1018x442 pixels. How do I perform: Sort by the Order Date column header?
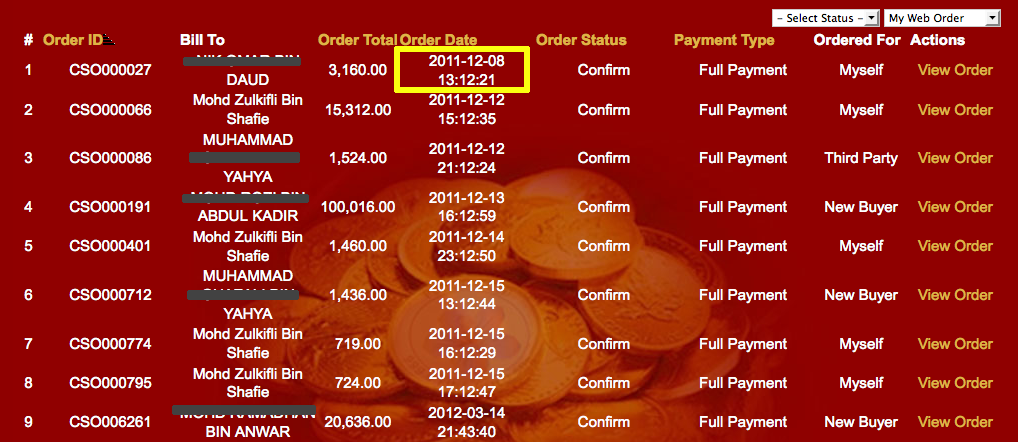pyautogui.click(x=439, y=40)
